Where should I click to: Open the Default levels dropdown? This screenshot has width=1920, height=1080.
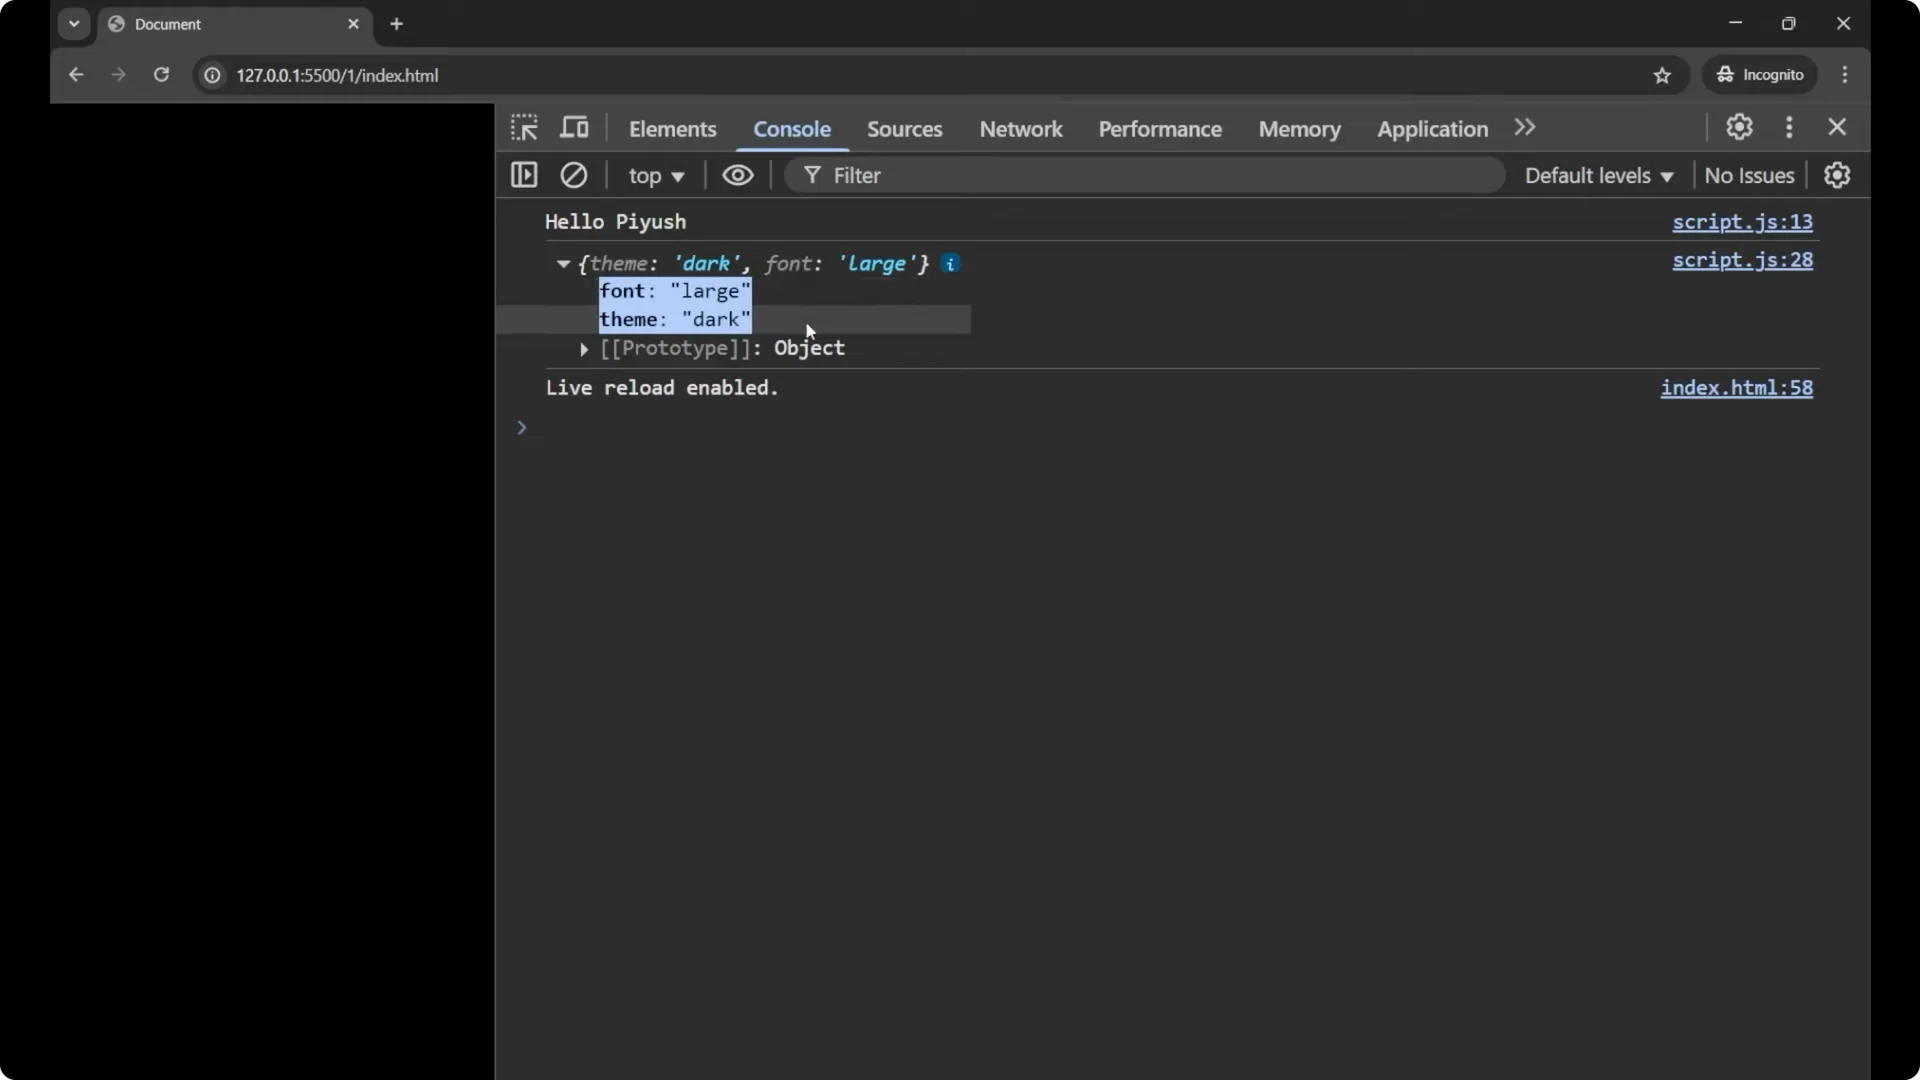pyautogui.click(x=1597, y=175)
